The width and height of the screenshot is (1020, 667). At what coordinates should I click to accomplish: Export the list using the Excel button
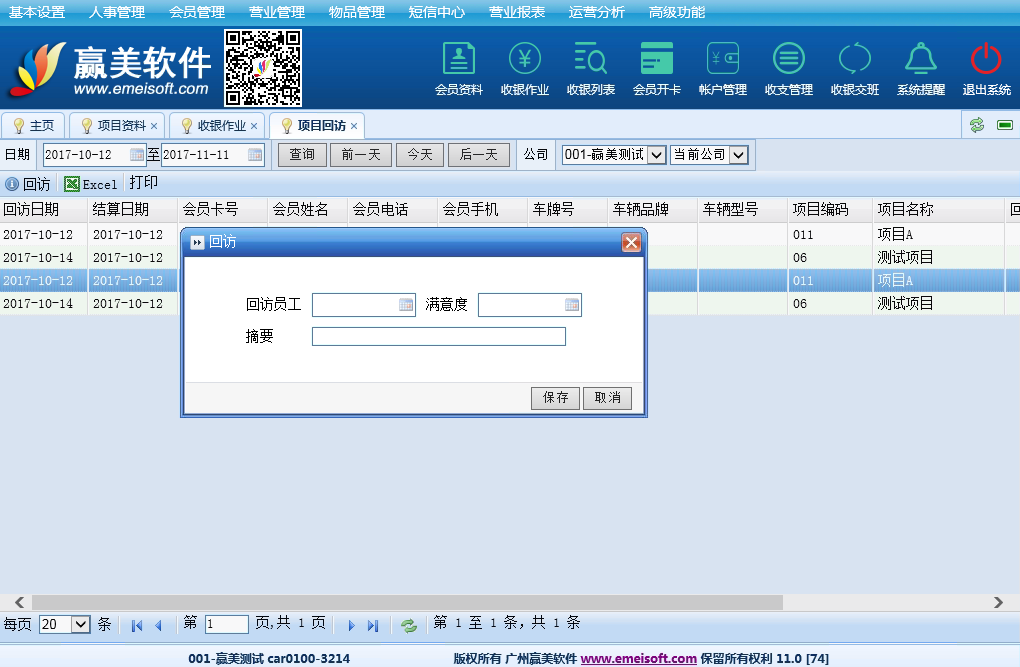pyautogui.click(x=91, y=184)
